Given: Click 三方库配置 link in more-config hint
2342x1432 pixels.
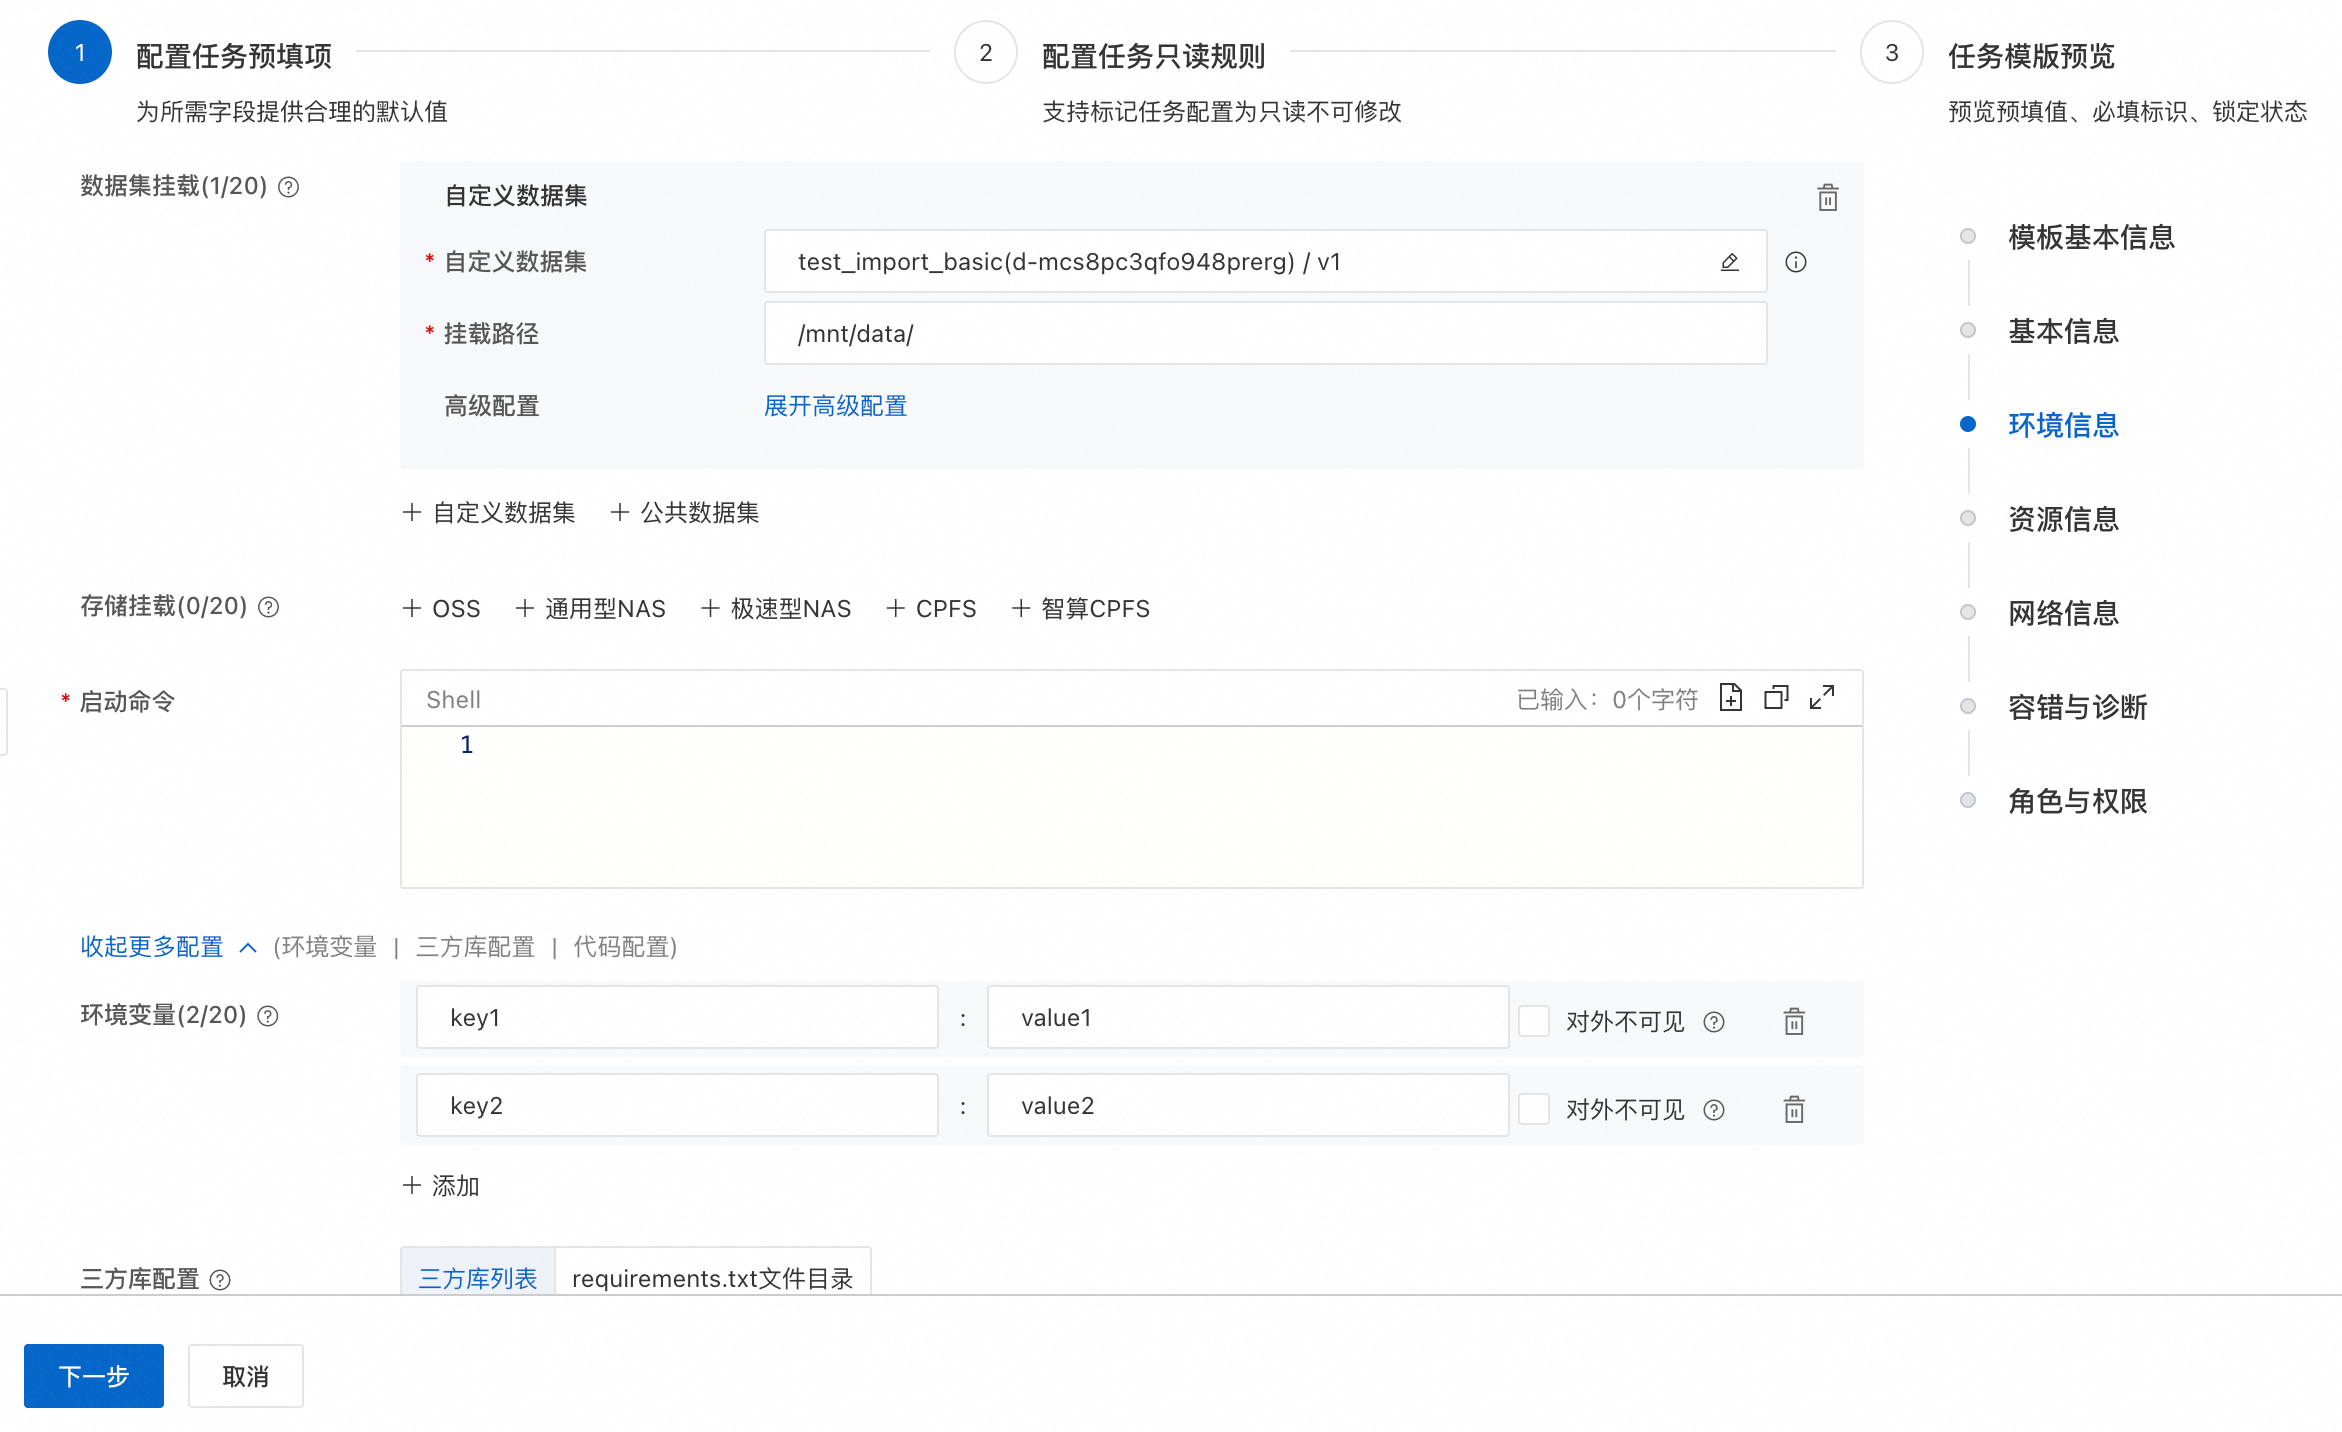Looking at the screenshot, I should point(475,946).
